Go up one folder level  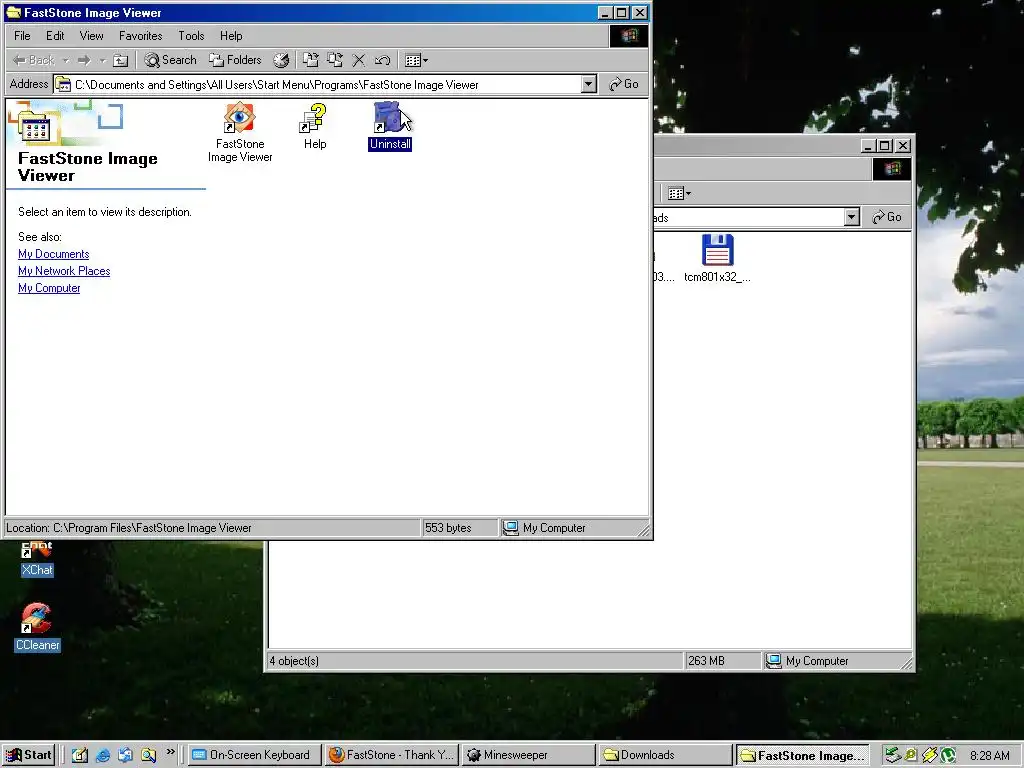coord(120,60)
